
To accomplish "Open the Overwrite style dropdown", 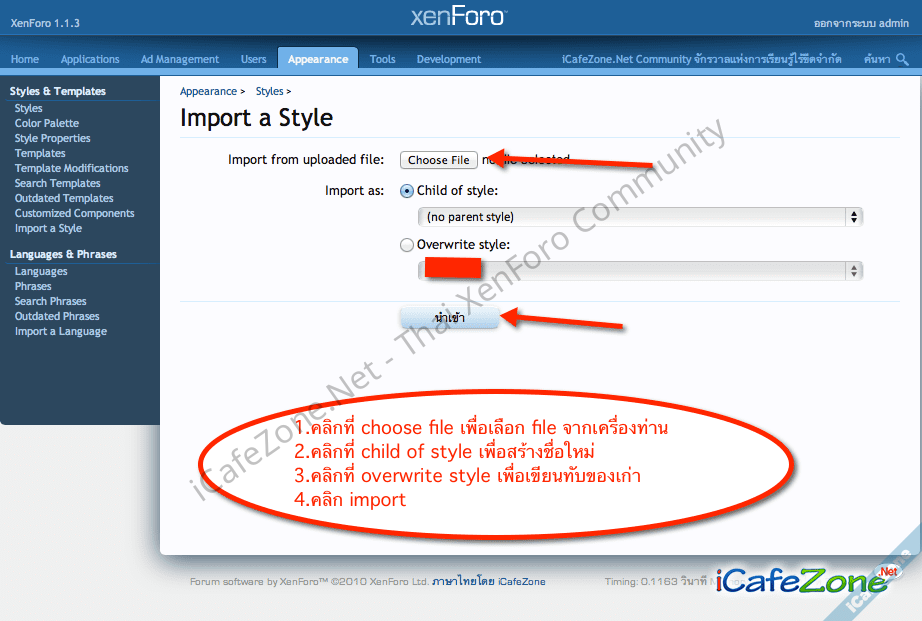I will [x=640, y=271].
